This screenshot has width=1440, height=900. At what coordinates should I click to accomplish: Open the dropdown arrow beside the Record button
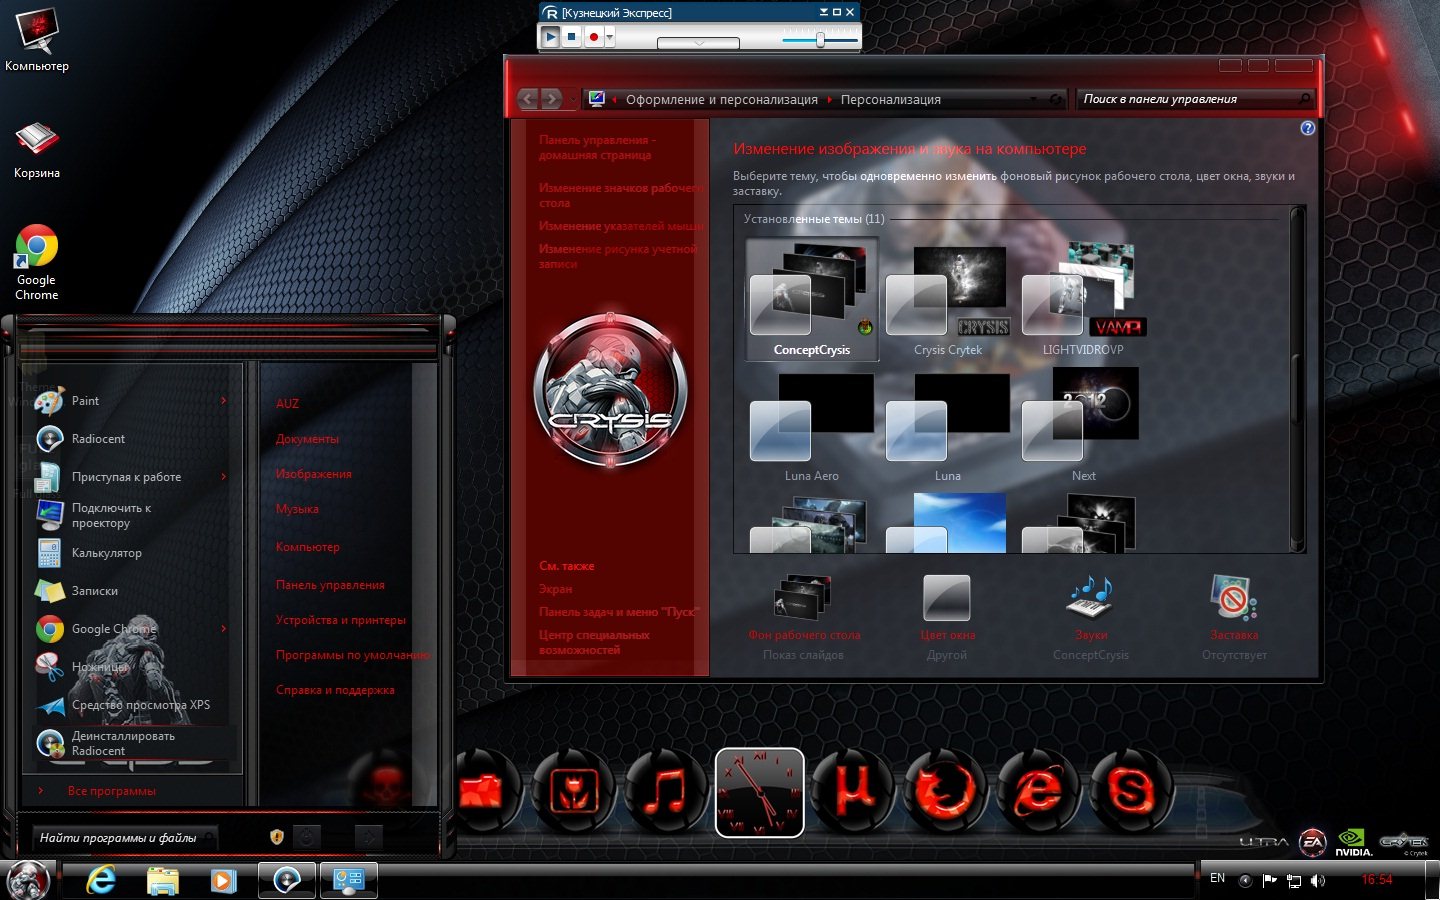[x=609, y=37]
